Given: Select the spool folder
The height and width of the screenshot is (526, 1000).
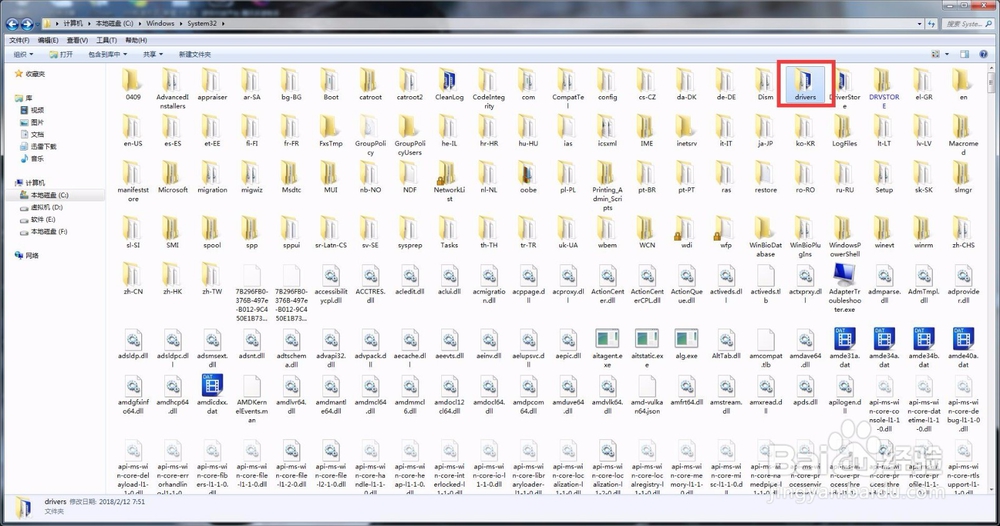Looking at the screenshot, I should pos(212,232).
